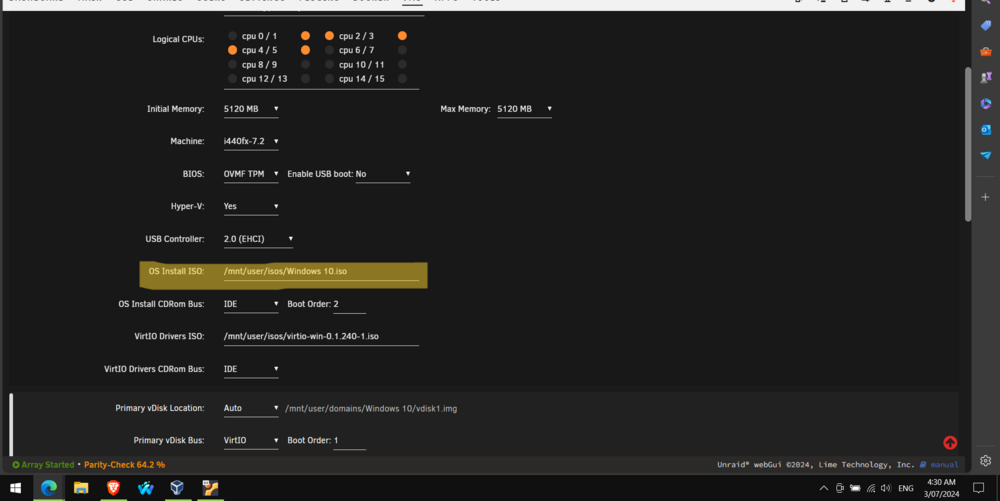
Task: Open the Enable USB boot dropdown
Action: (x=383, y=174)
